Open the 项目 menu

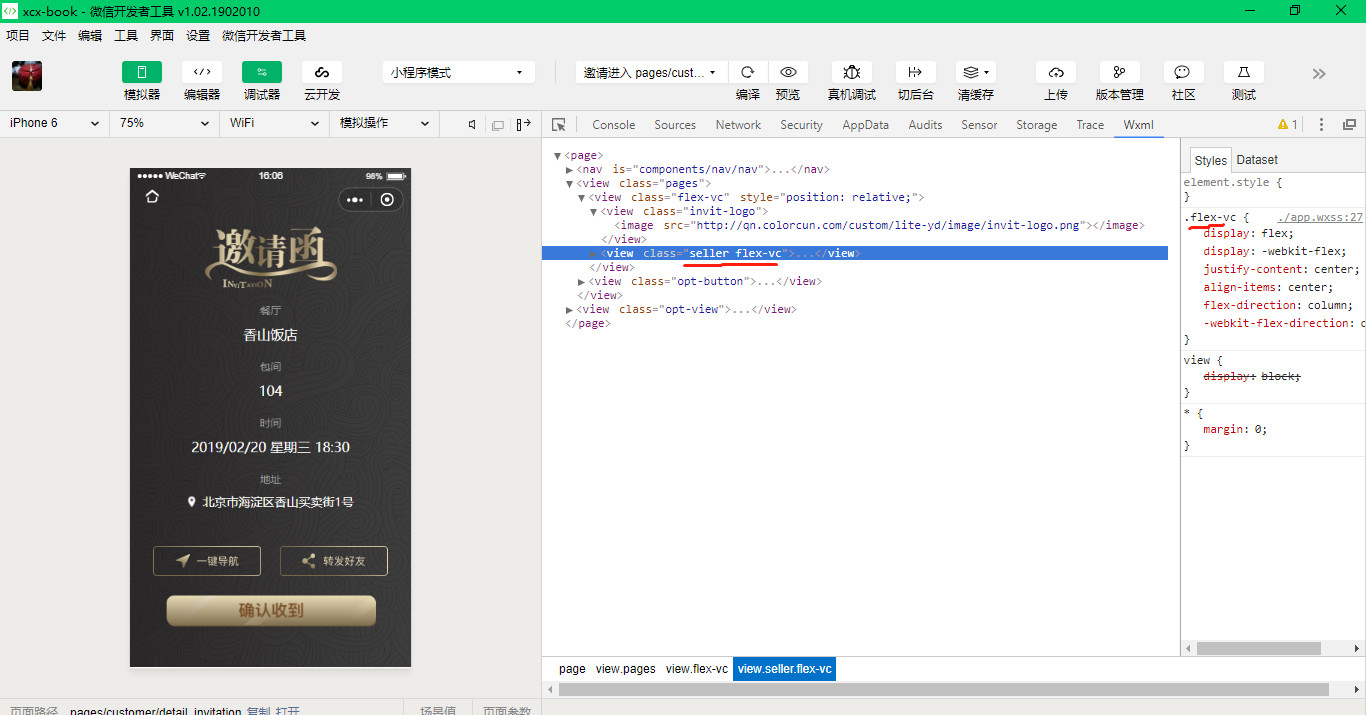click(x=18, y=35)
